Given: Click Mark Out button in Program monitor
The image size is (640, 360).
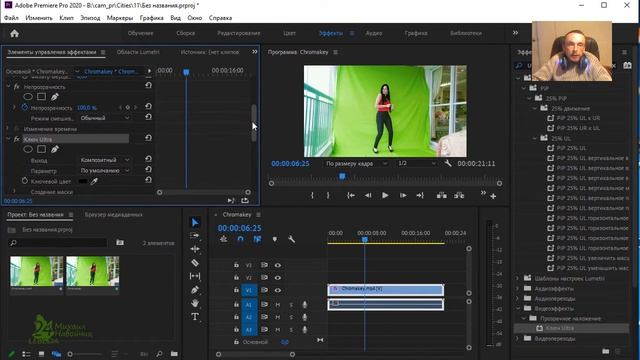Looking at the screenshot, I should coord(328,196).
